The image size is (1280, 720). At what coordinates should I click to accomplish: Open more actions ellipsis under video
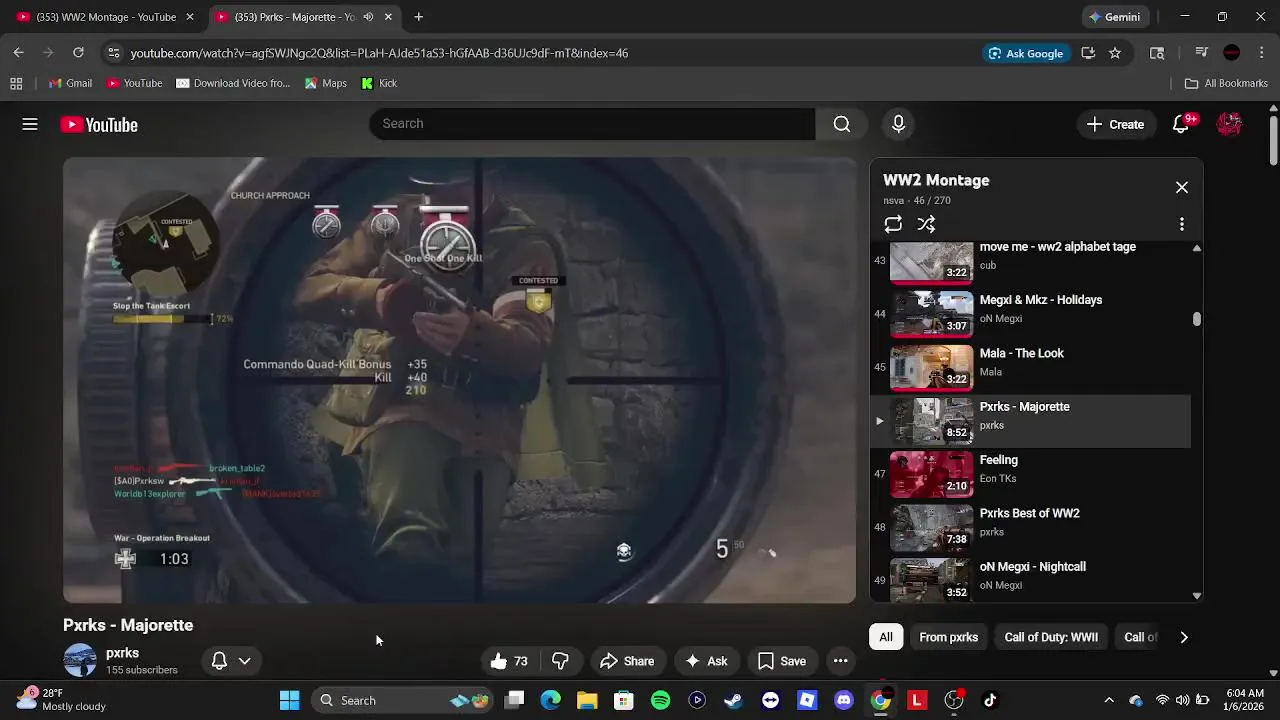(841, 661)
